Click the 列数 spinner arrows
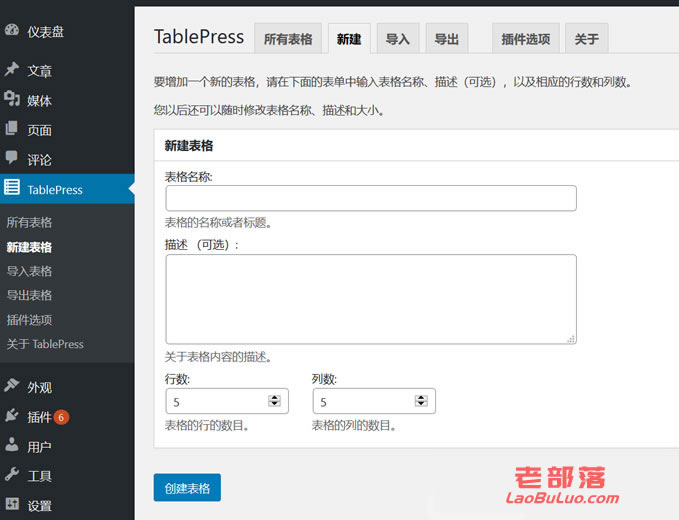Viewport: 679px width, 520px height. pyautogui.click(x=421, y=400)
